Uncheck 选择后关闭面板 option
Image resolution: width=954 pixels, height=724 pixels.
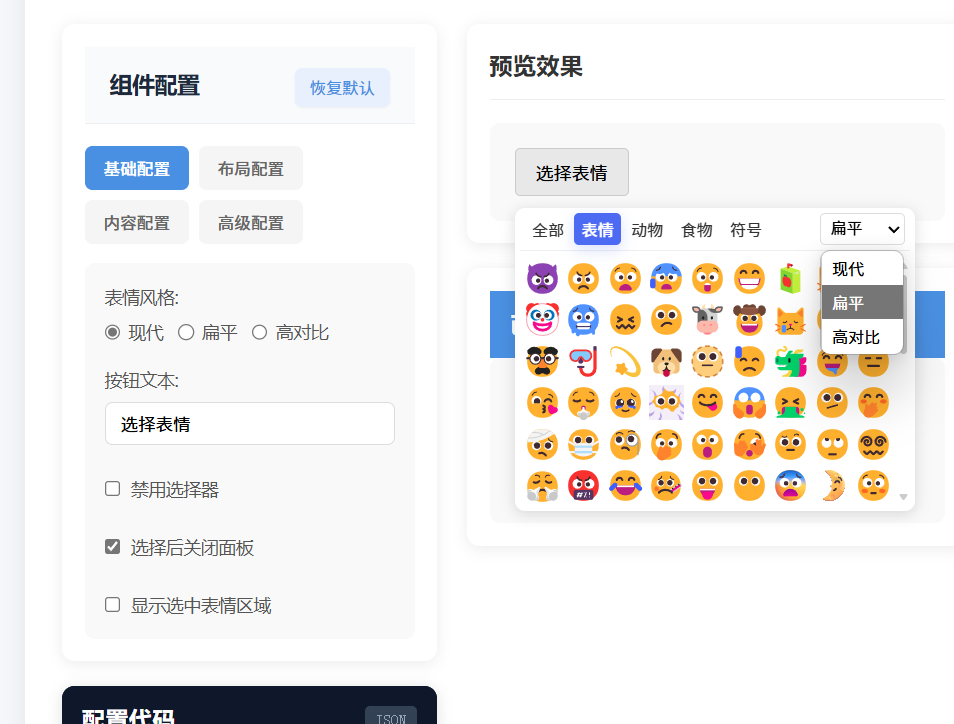point(113,547)
